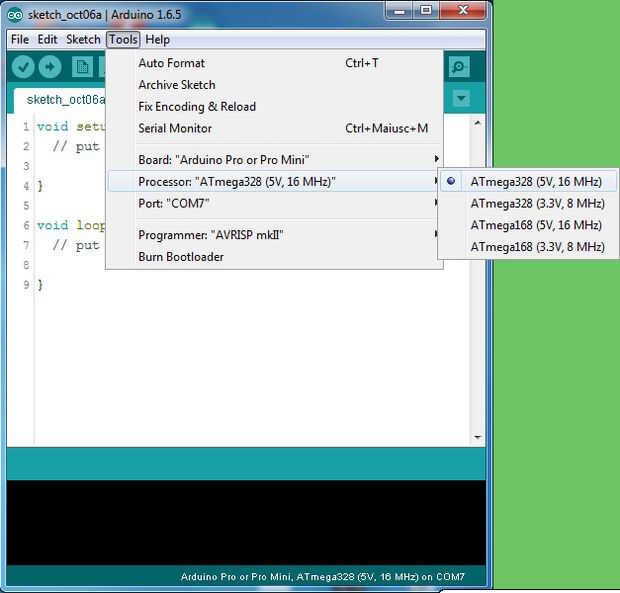620x593 pixels.
Task: Select the sketch_oct06a tab
Action: (60, 100)
